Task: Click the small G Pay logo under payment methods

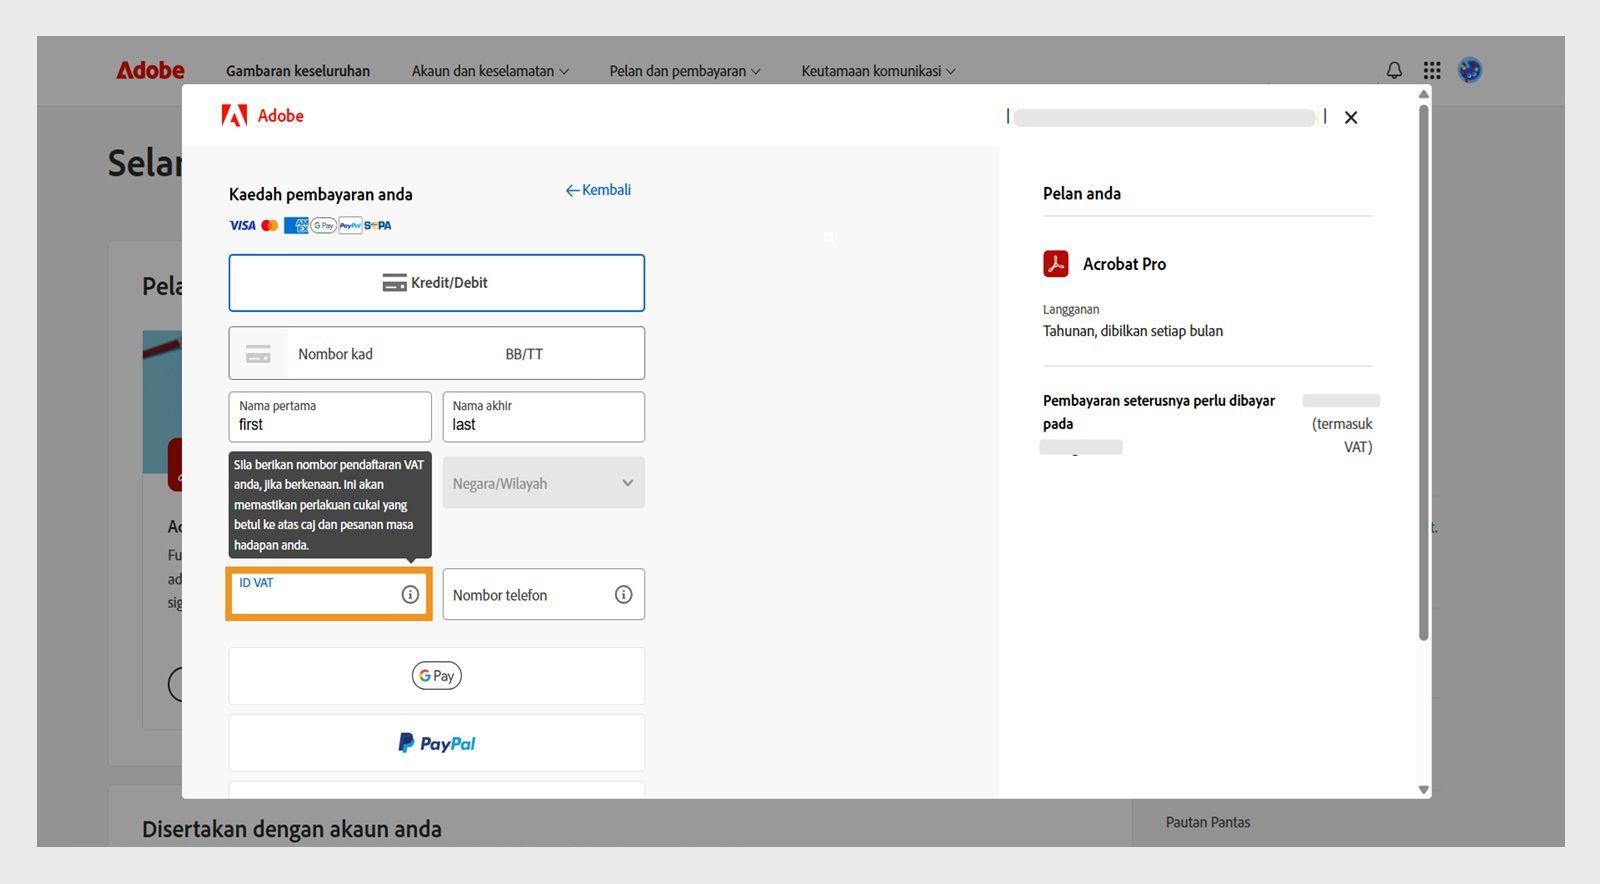Action: [323, 225]
